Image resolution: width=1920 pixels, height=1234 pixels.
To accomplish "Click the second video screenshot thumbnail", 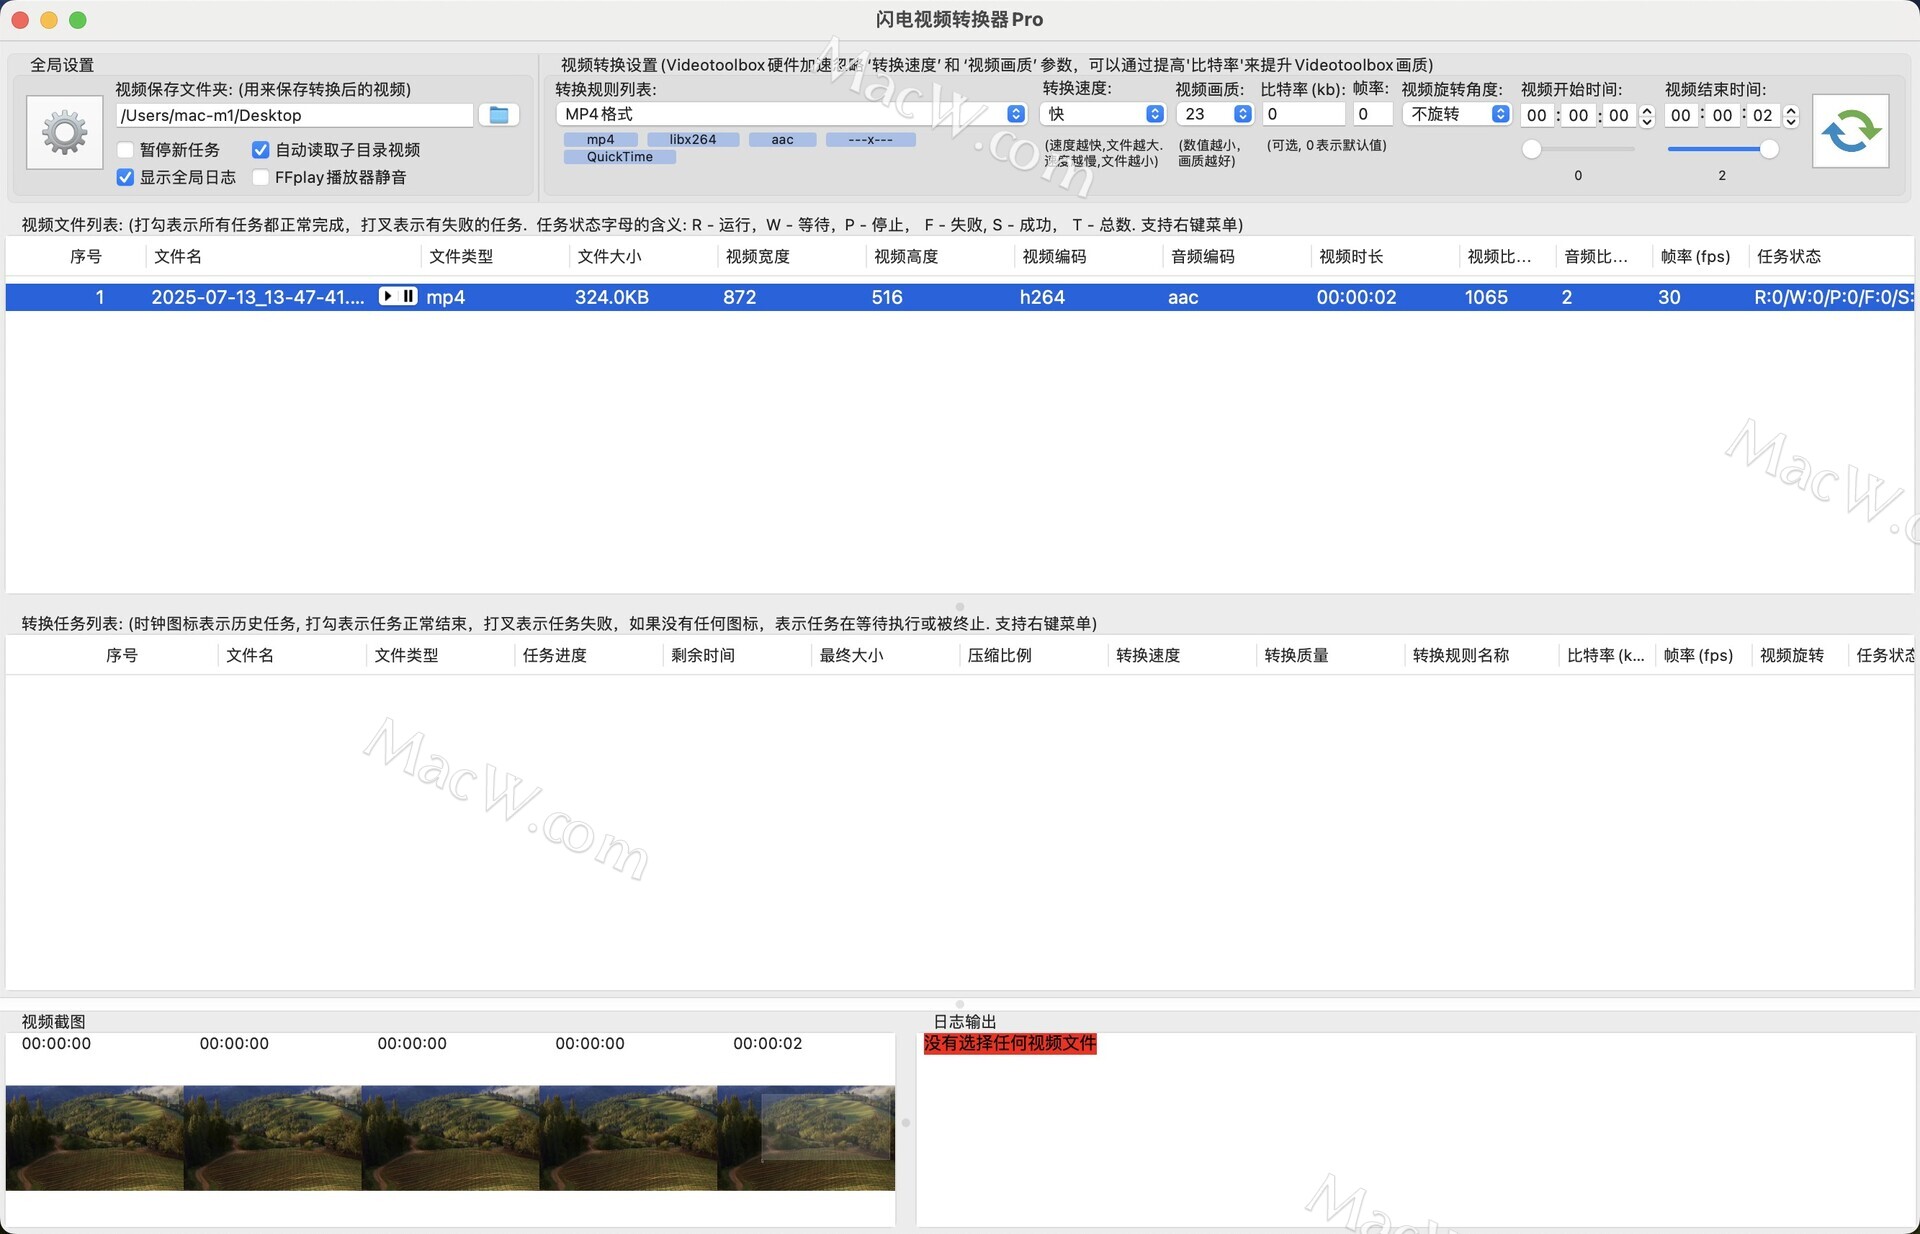I will [273, 1138].
